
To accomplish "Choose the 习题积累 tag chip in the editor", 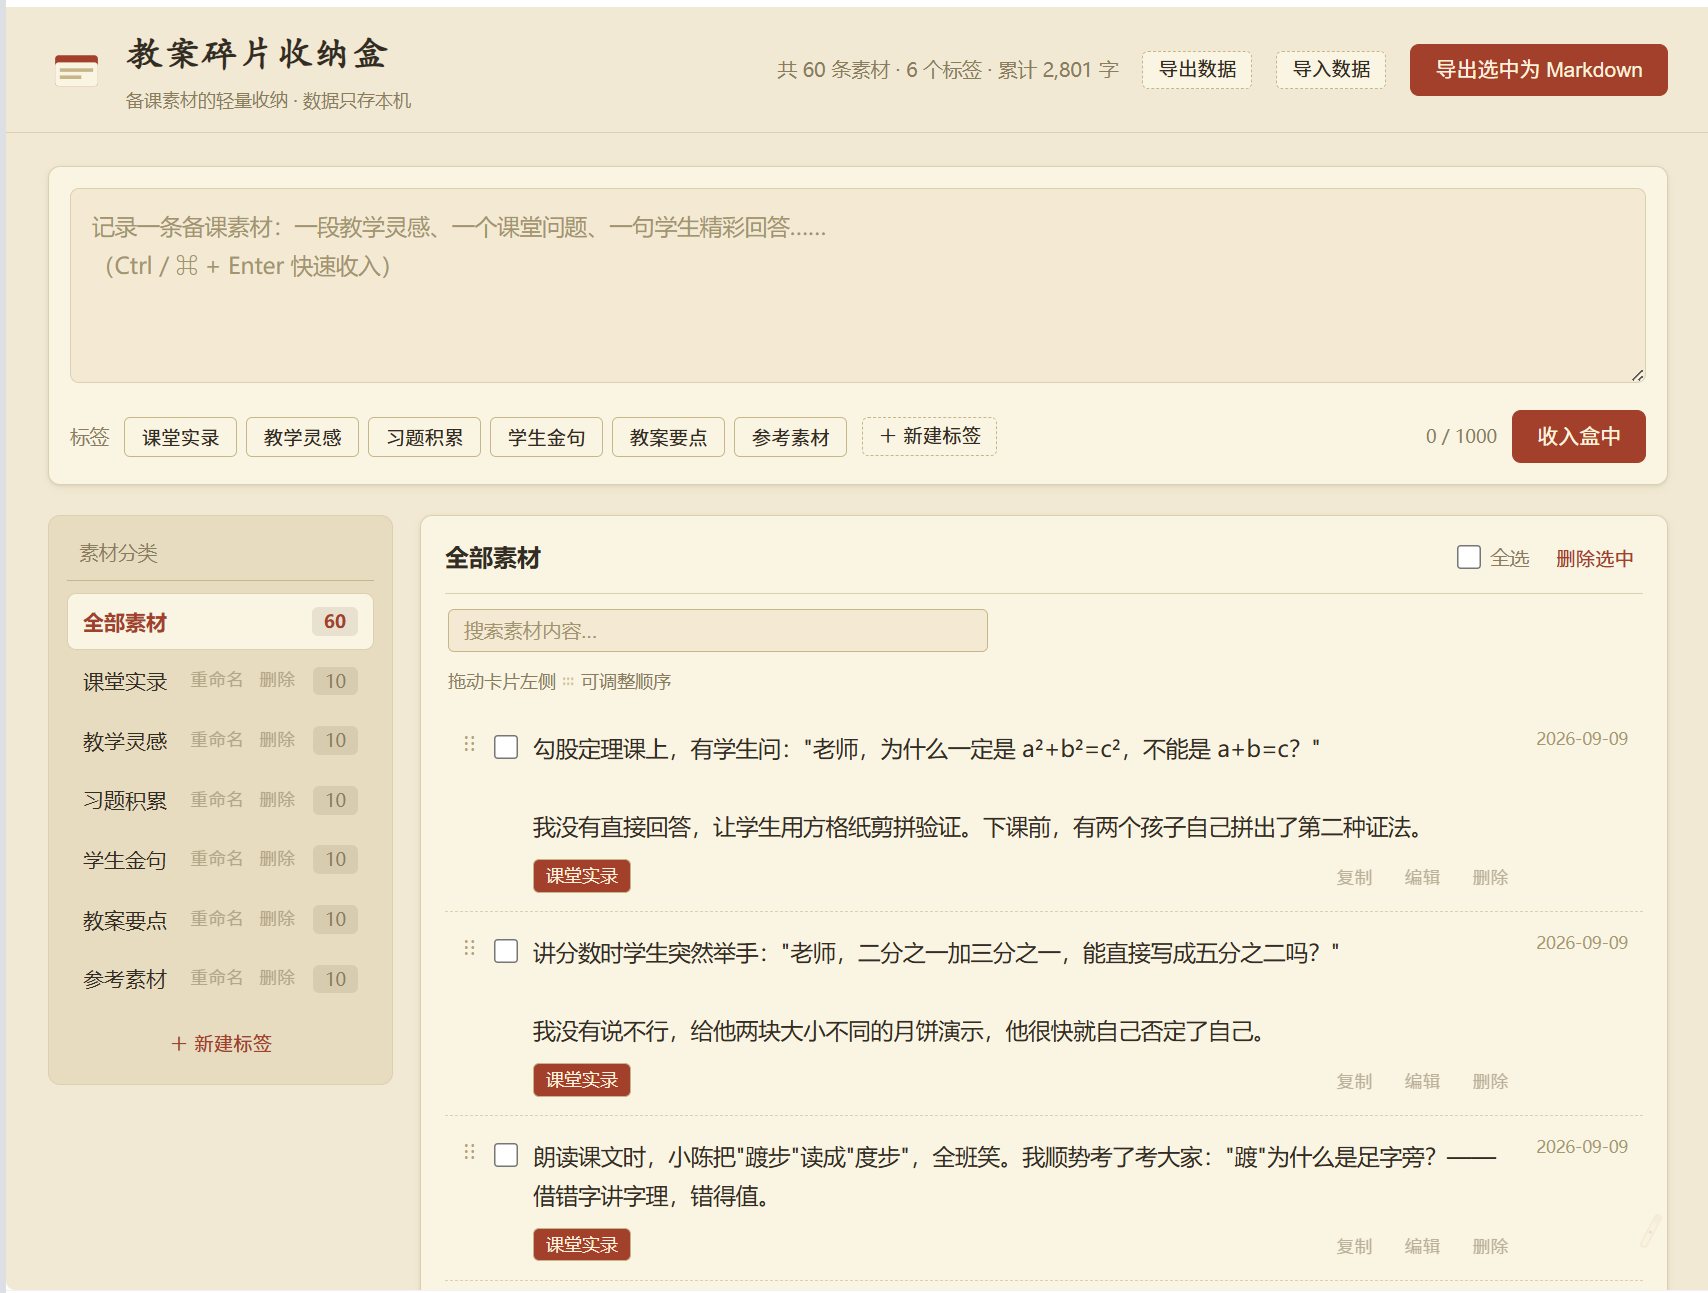I will [424, 437].
